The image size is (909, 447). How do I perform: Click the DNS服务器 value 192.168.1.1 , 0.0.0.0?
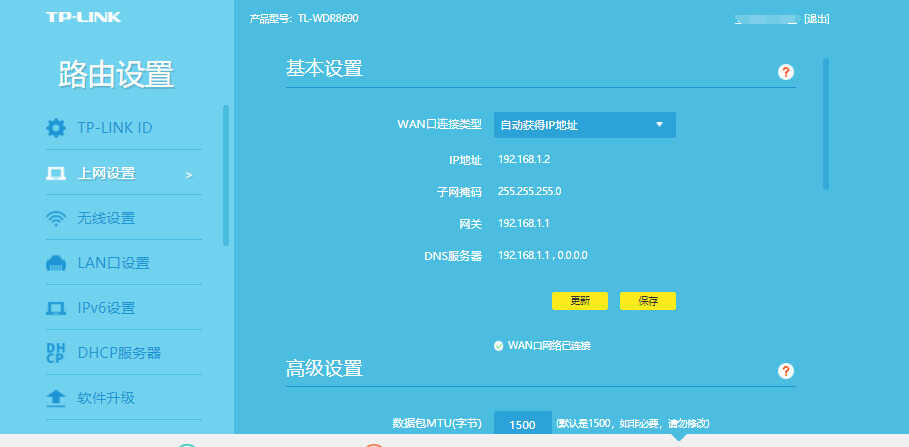[543, 255]
